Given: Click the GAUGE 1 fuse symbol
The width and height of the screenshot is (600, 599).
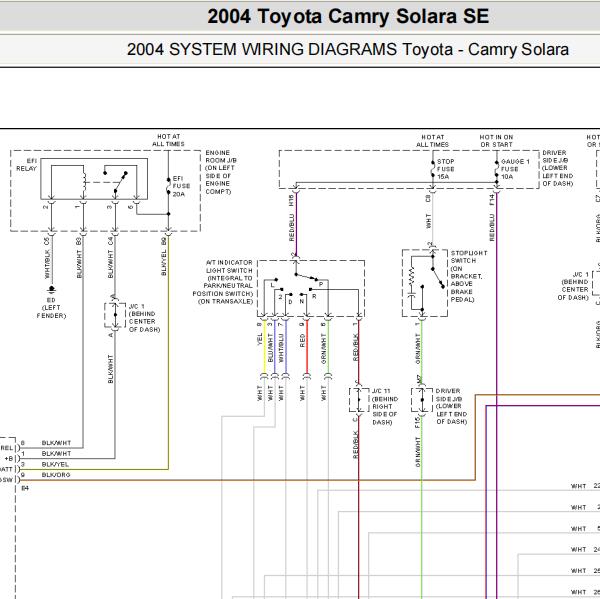Looking at the screenshot, I should tap(496, 169).
